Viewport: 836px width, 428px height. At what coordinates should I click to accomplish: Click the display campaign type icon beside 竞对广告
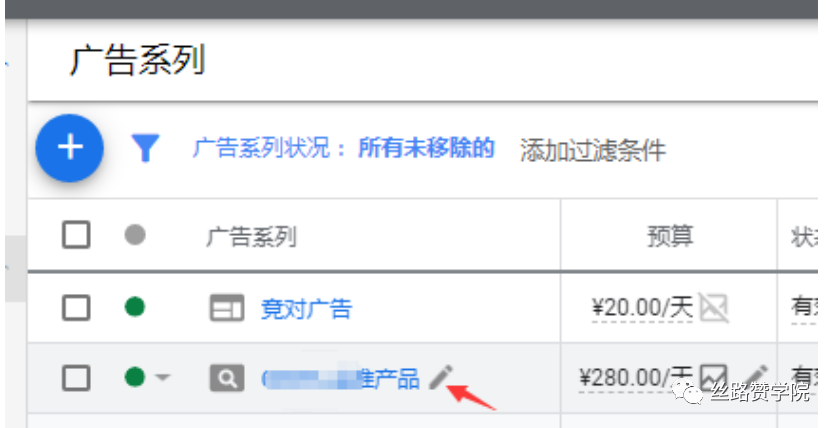click(x=227, y=308)
